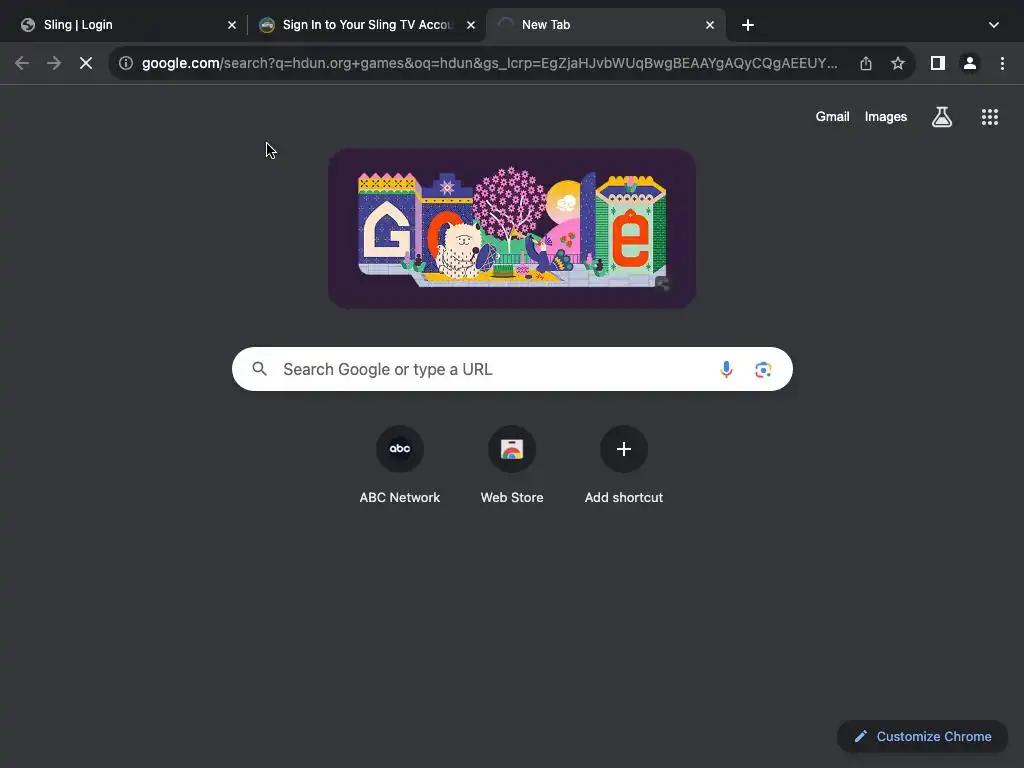The image size is (1024, 768).
Task: Select the New Tab tab
Action: [605, 25]
